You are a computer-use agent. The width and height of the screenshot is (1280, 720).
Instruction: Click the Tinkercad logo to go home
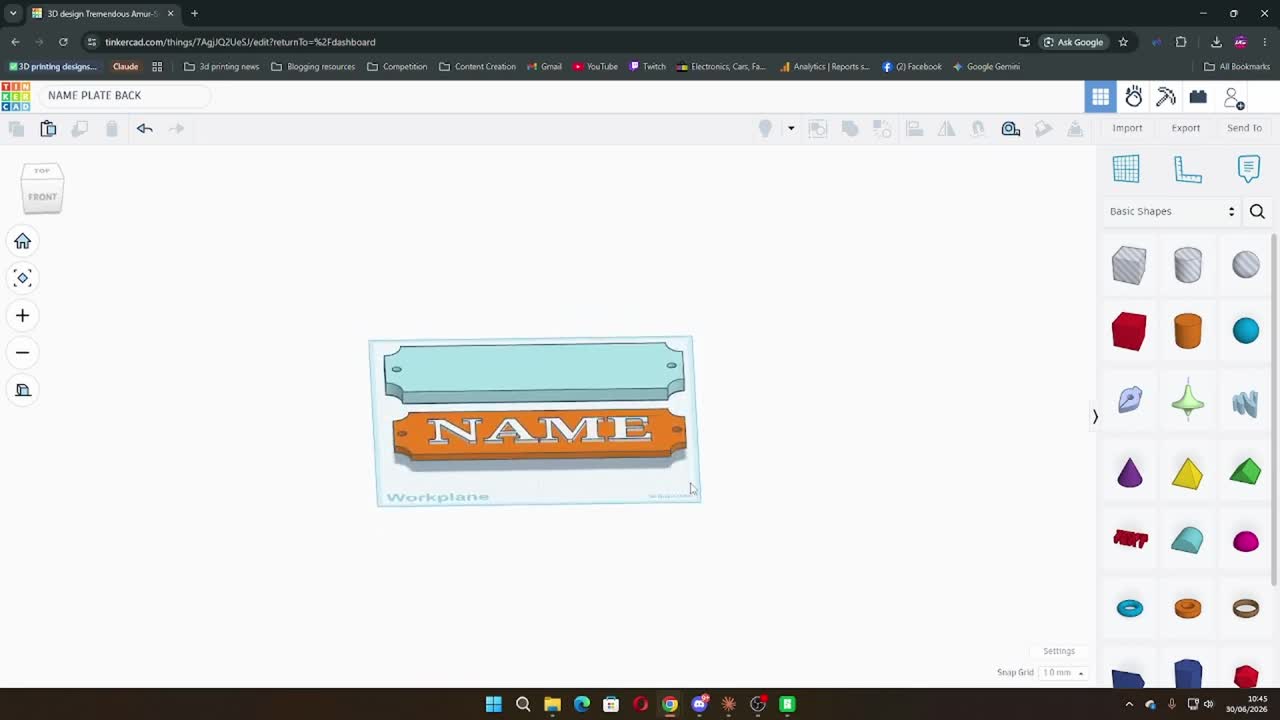pyautogui.click(x=15, y=96)
